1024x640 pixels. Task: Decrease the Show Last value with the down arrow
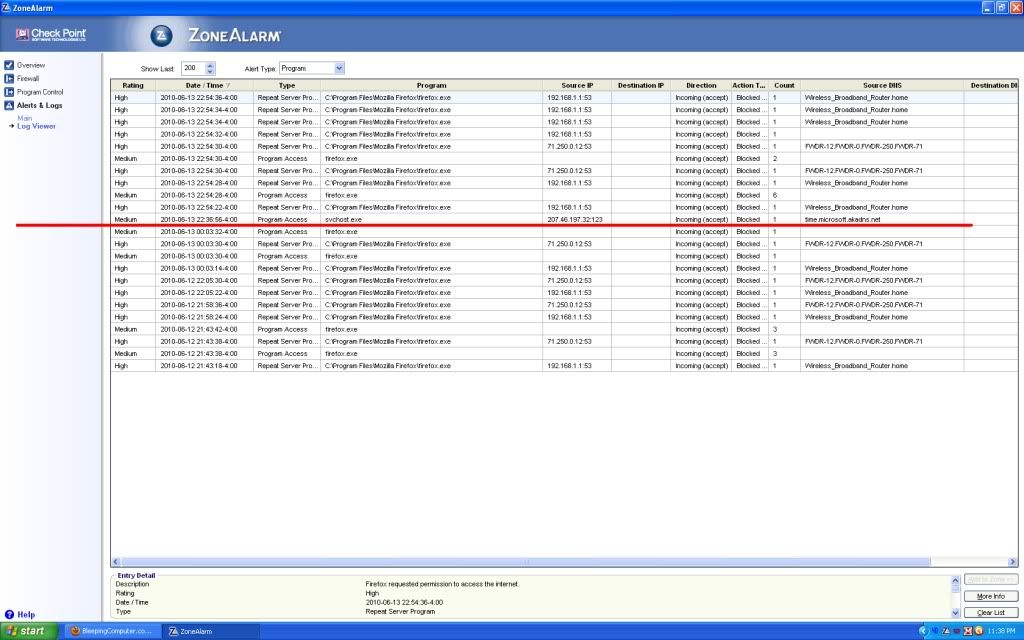210,71
